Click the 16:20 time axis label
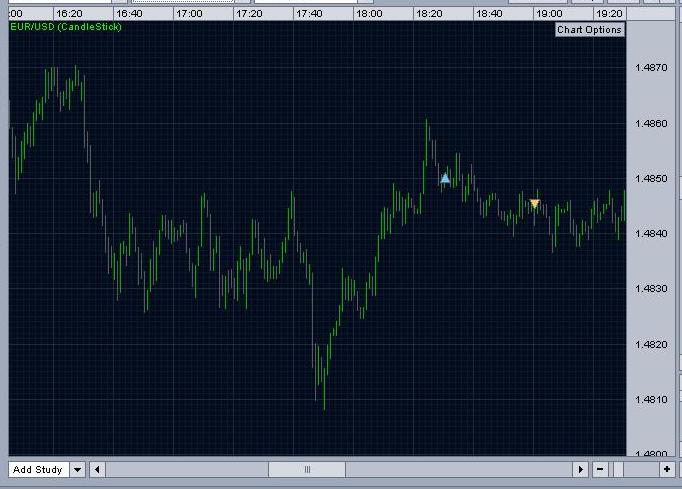The image size is (682, 489). click(69, 15)
